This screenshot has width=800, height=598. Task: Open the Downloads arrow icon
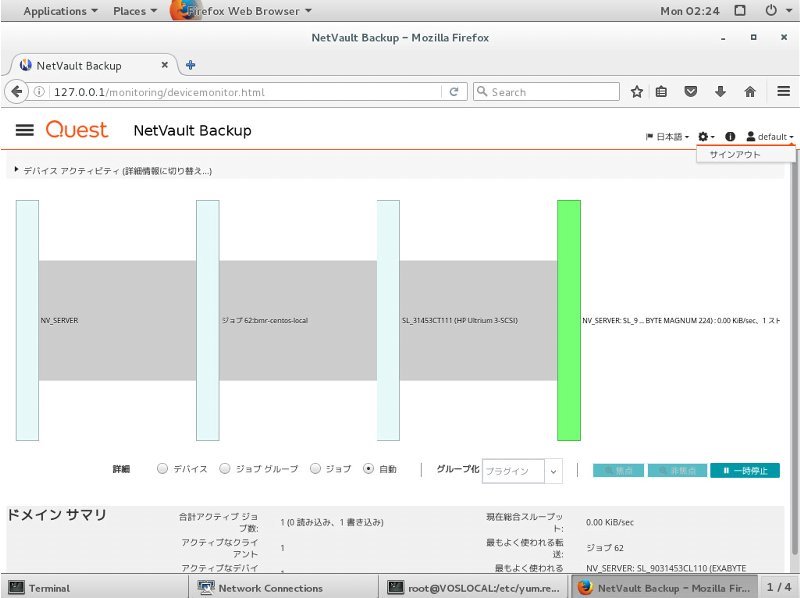720,92
